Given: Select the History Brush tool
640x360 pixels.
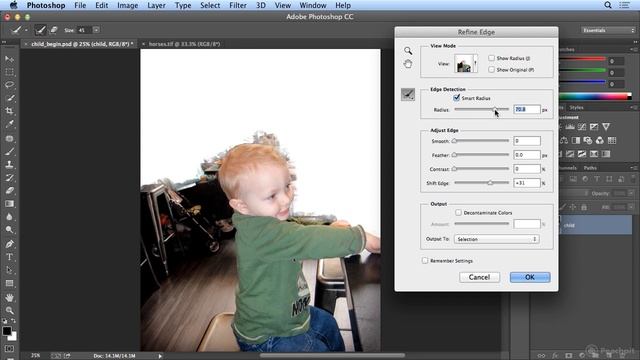Looking at the screenshot, I should coord(9,178).
